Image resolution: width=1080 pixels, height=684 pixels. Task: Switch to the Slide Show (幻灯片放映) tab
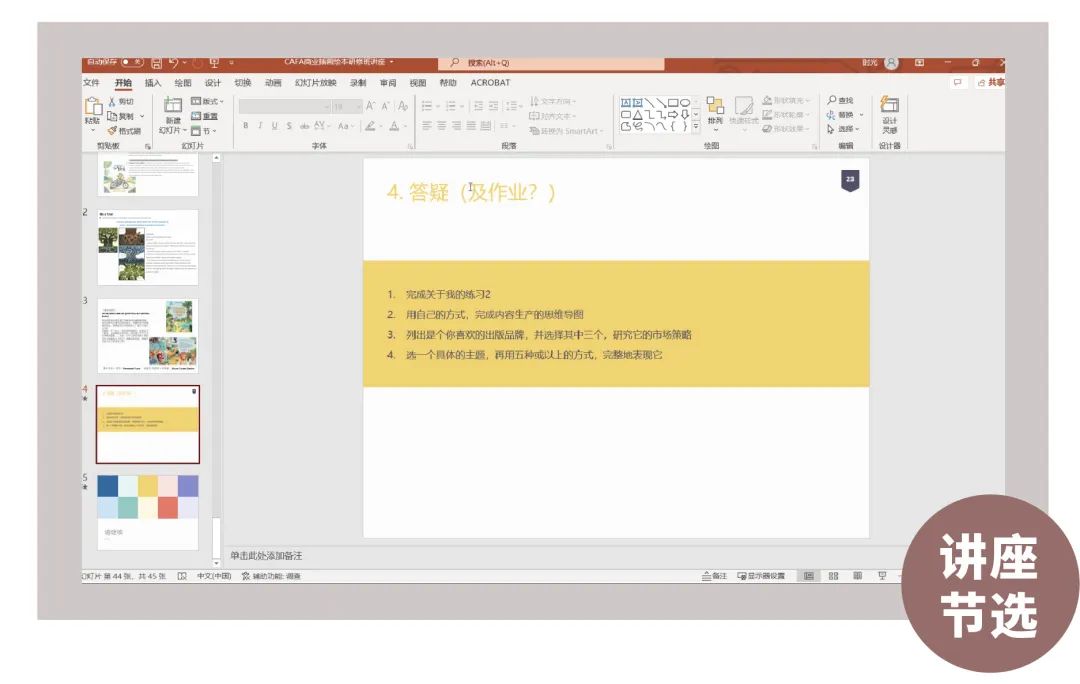pyautogui.click(x=315, y=83)
